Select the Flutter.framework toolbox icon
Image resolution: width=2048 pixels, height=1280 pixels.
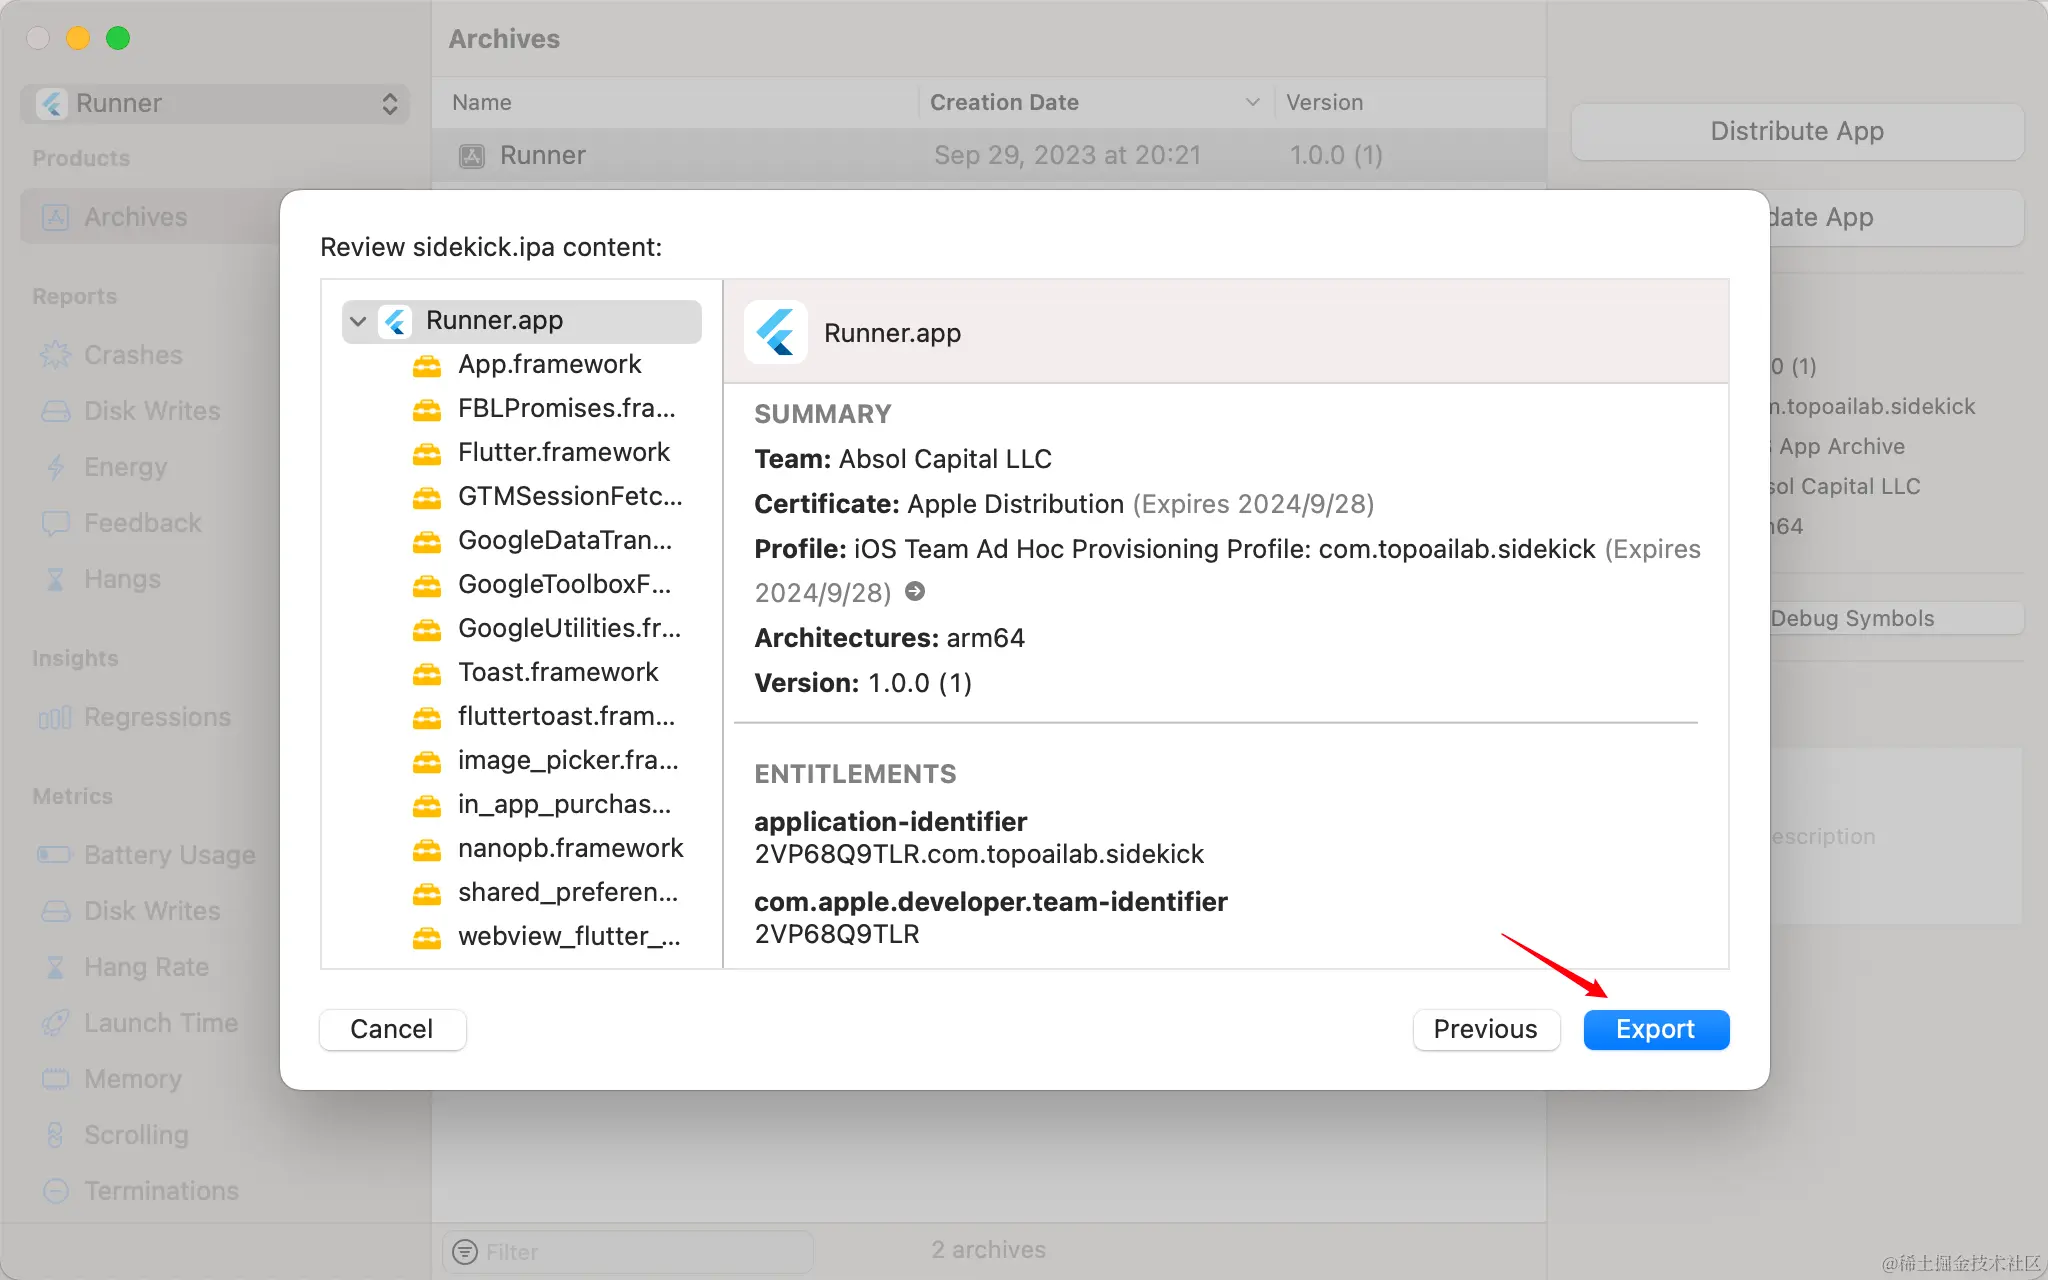427,453
